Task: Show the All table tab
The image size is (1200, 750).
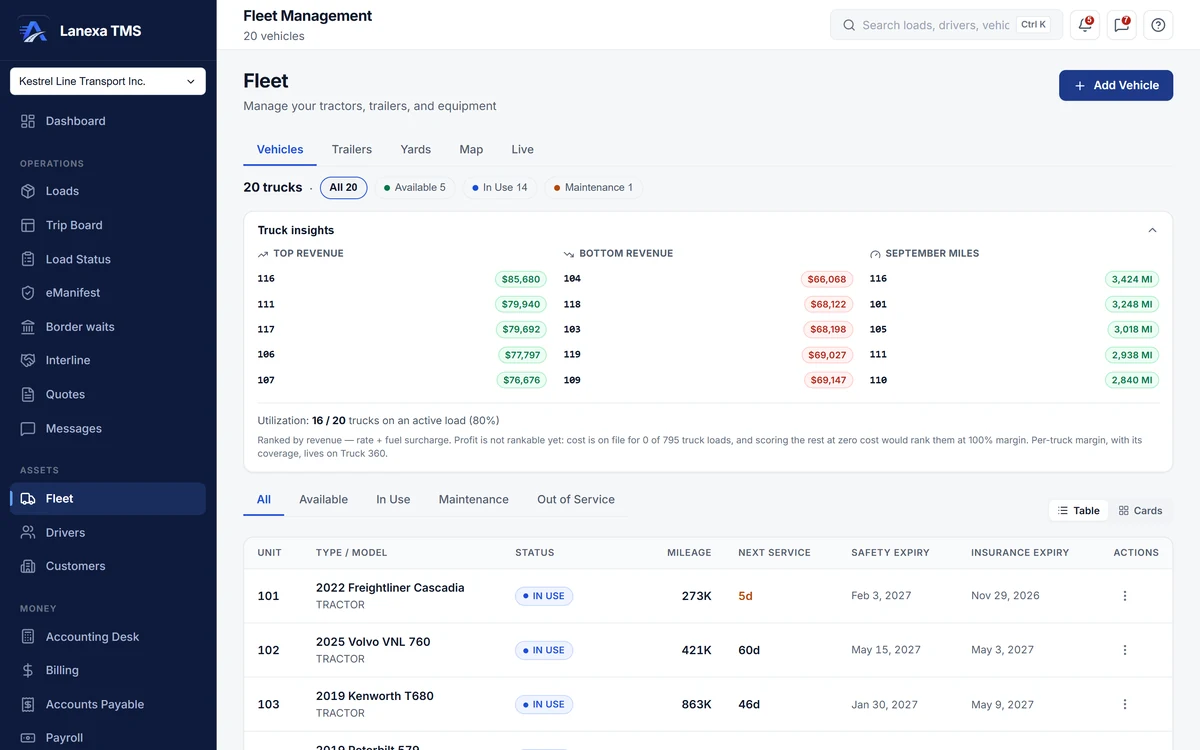Action: [264, 499]
